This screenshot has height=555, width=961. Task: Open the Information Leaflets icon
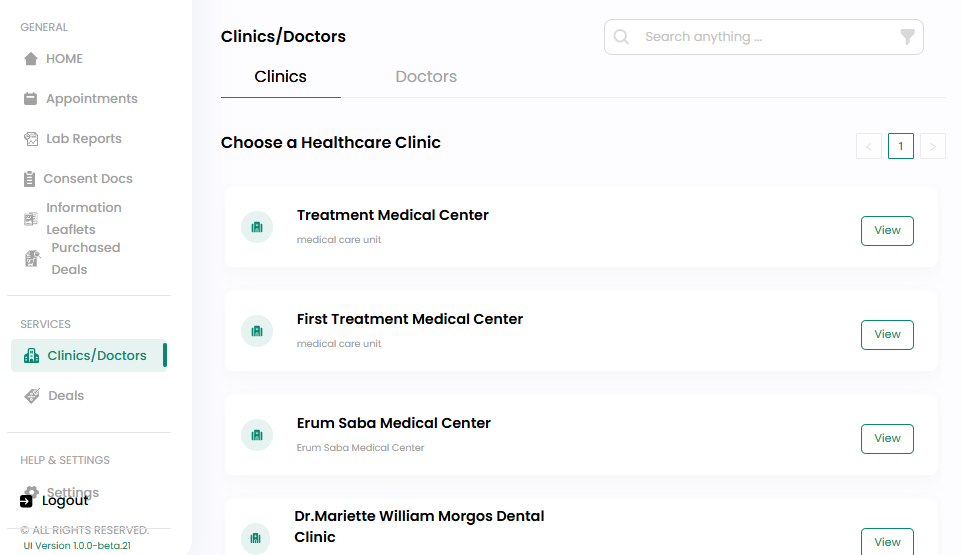[31, 219]
